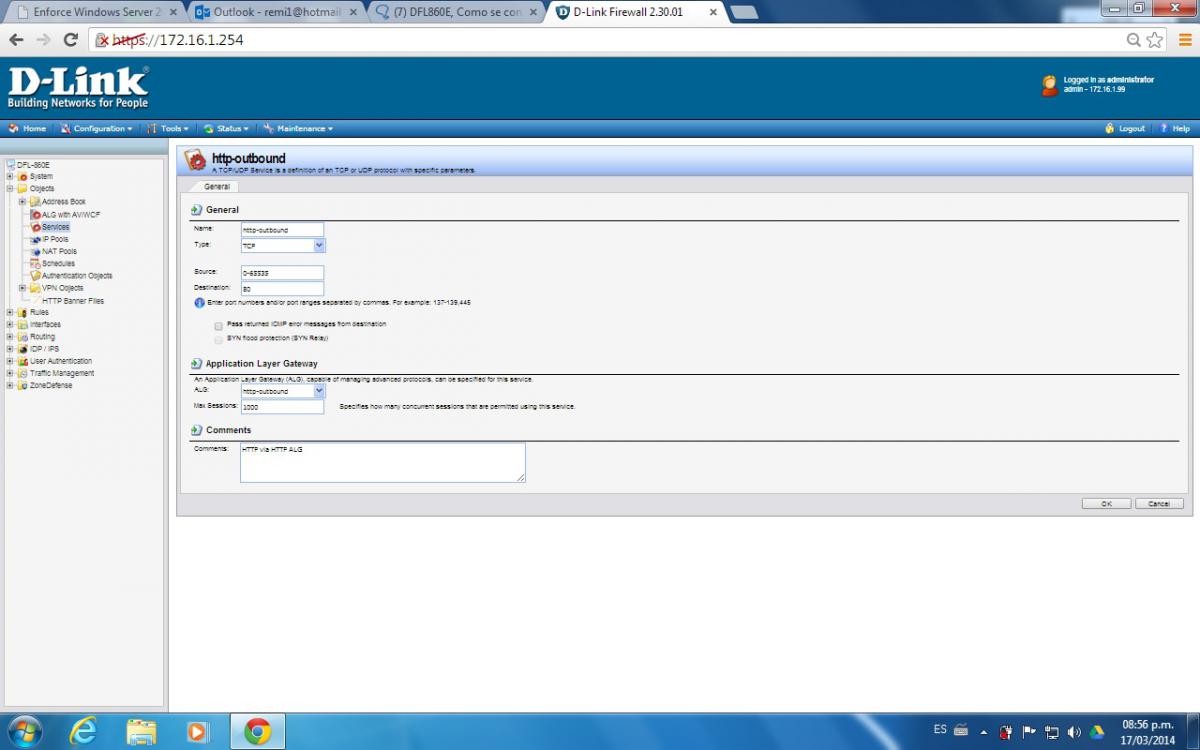
Task: Bookmark the page with the star icon
Action: click(1155, 40)
